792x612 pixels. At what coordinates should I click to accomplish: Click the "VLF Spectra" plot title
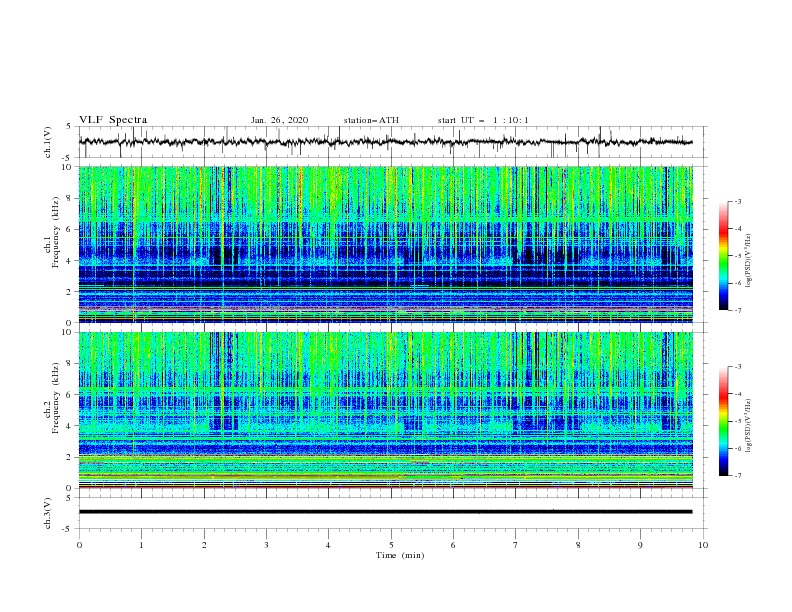[113, 120]
